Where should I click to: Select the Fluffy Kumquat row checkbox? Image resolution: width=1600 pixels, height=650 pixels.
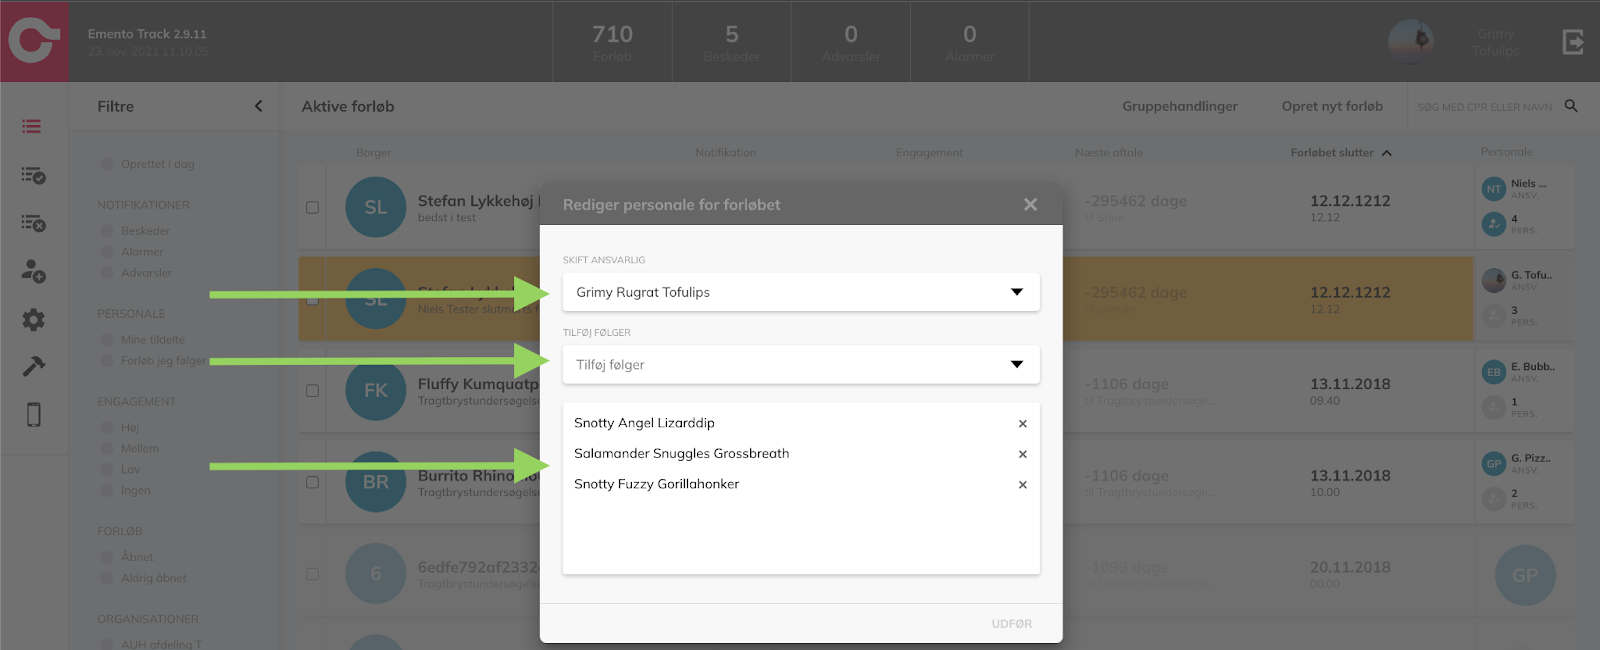tap(312, 391)
